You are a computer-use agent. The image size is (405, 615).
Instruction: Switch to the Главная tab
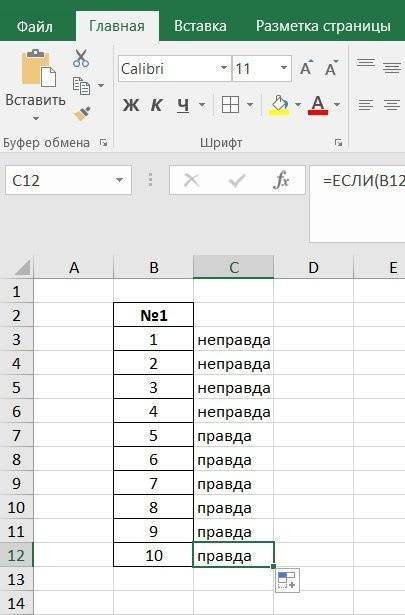click(x=117, y=26)
